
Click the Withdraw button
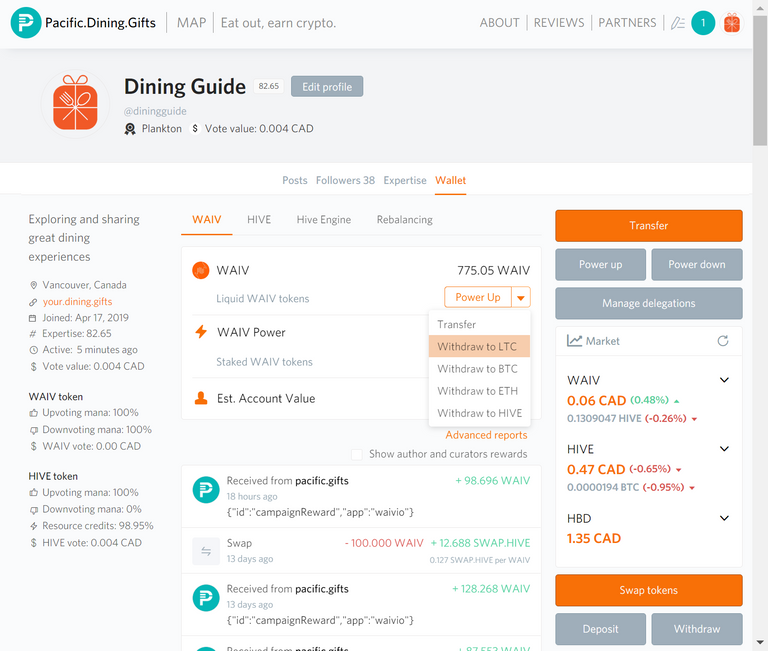pos(697,629)
